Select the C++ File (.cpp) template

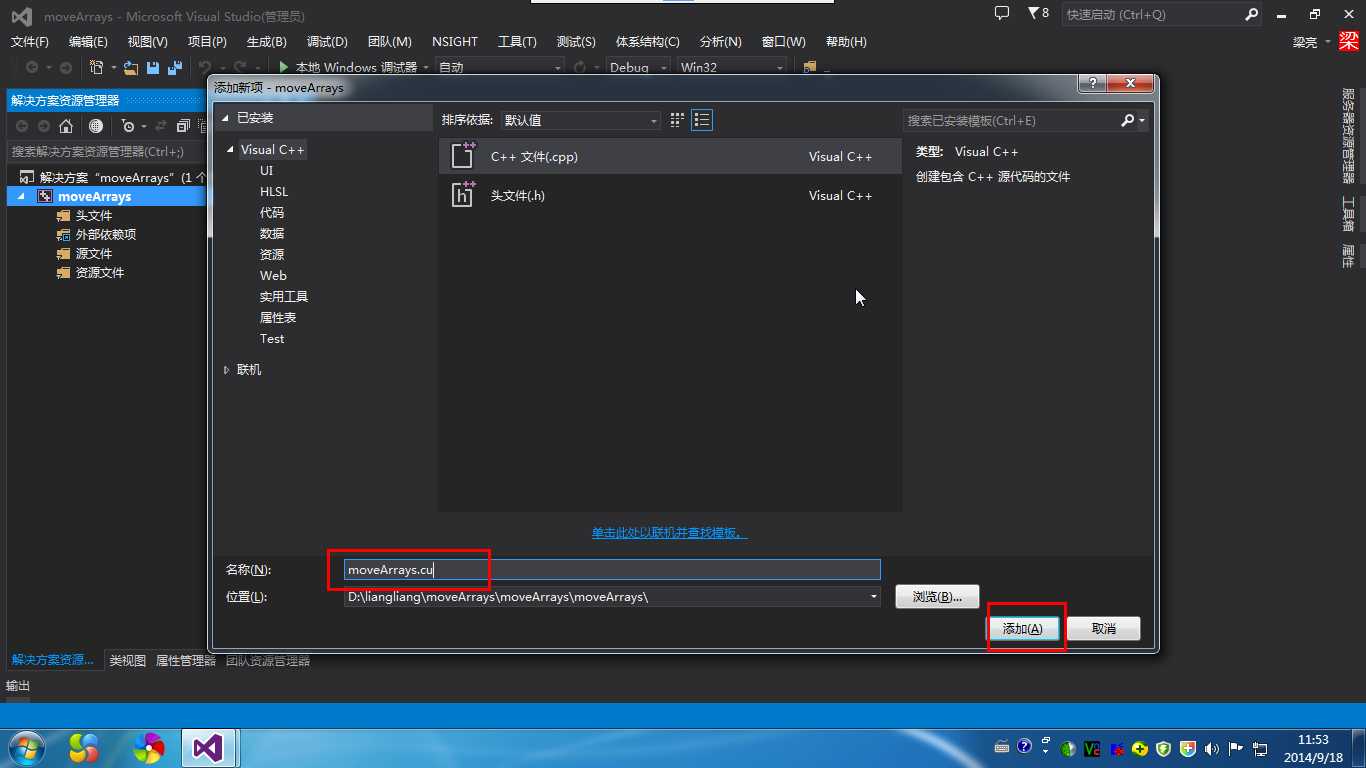point(670,157)
